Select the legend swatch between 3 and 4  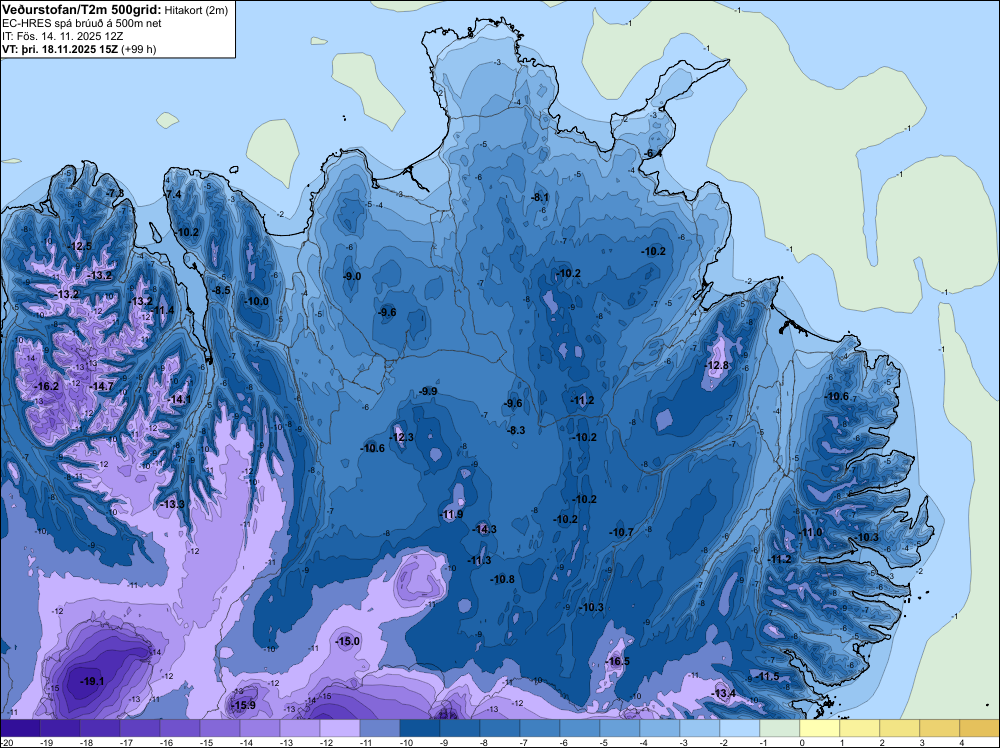940,728
